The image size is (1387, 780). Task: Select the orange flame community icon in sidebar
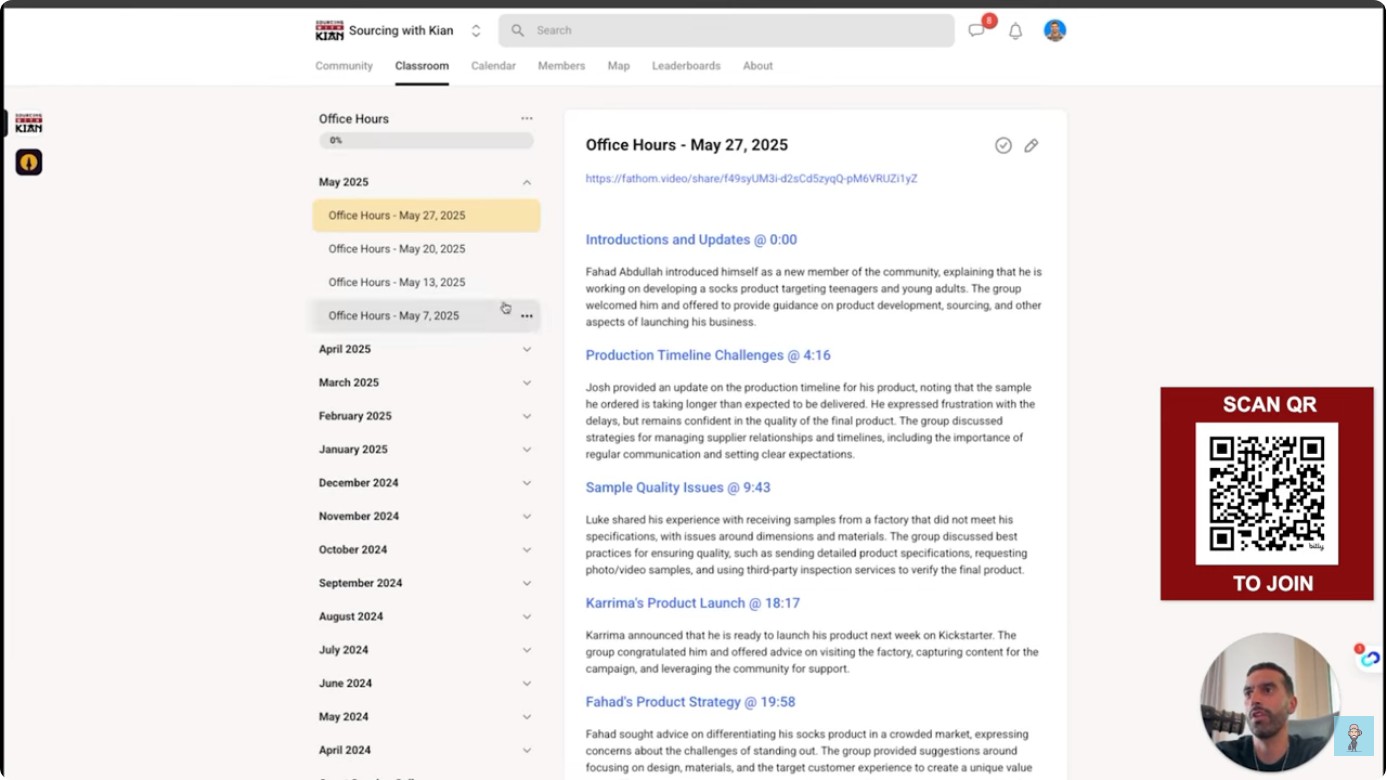pos(29,162)
